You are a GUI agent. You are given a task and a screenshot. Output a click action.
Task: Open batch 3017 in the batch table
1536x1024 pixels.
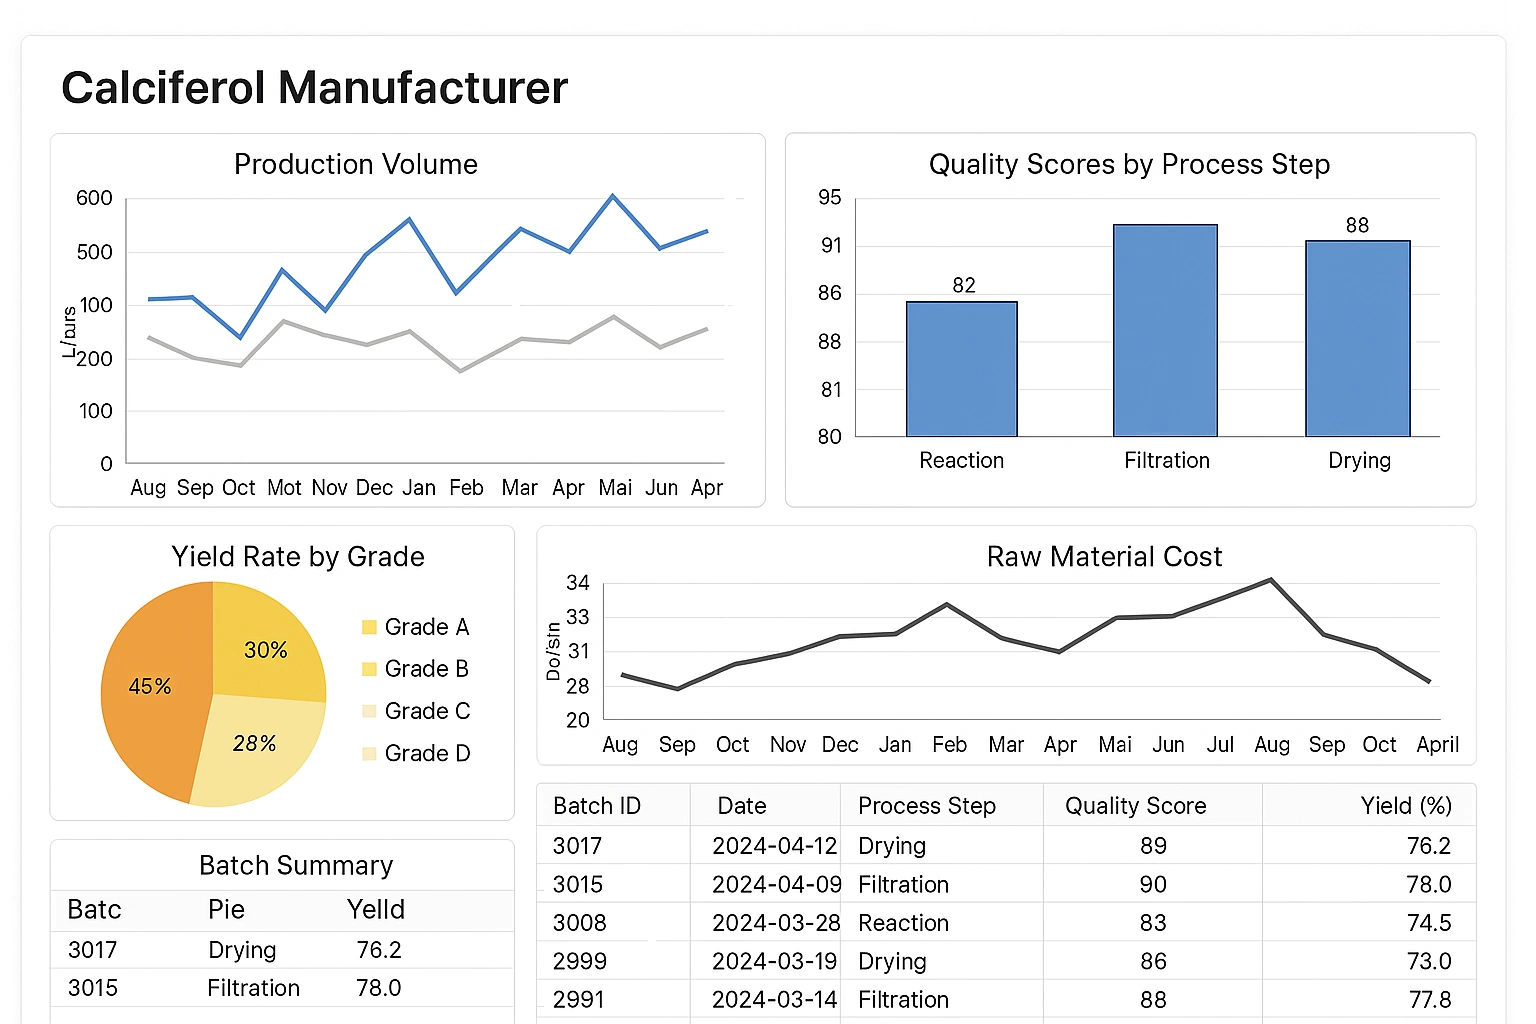tap(576, 845)
